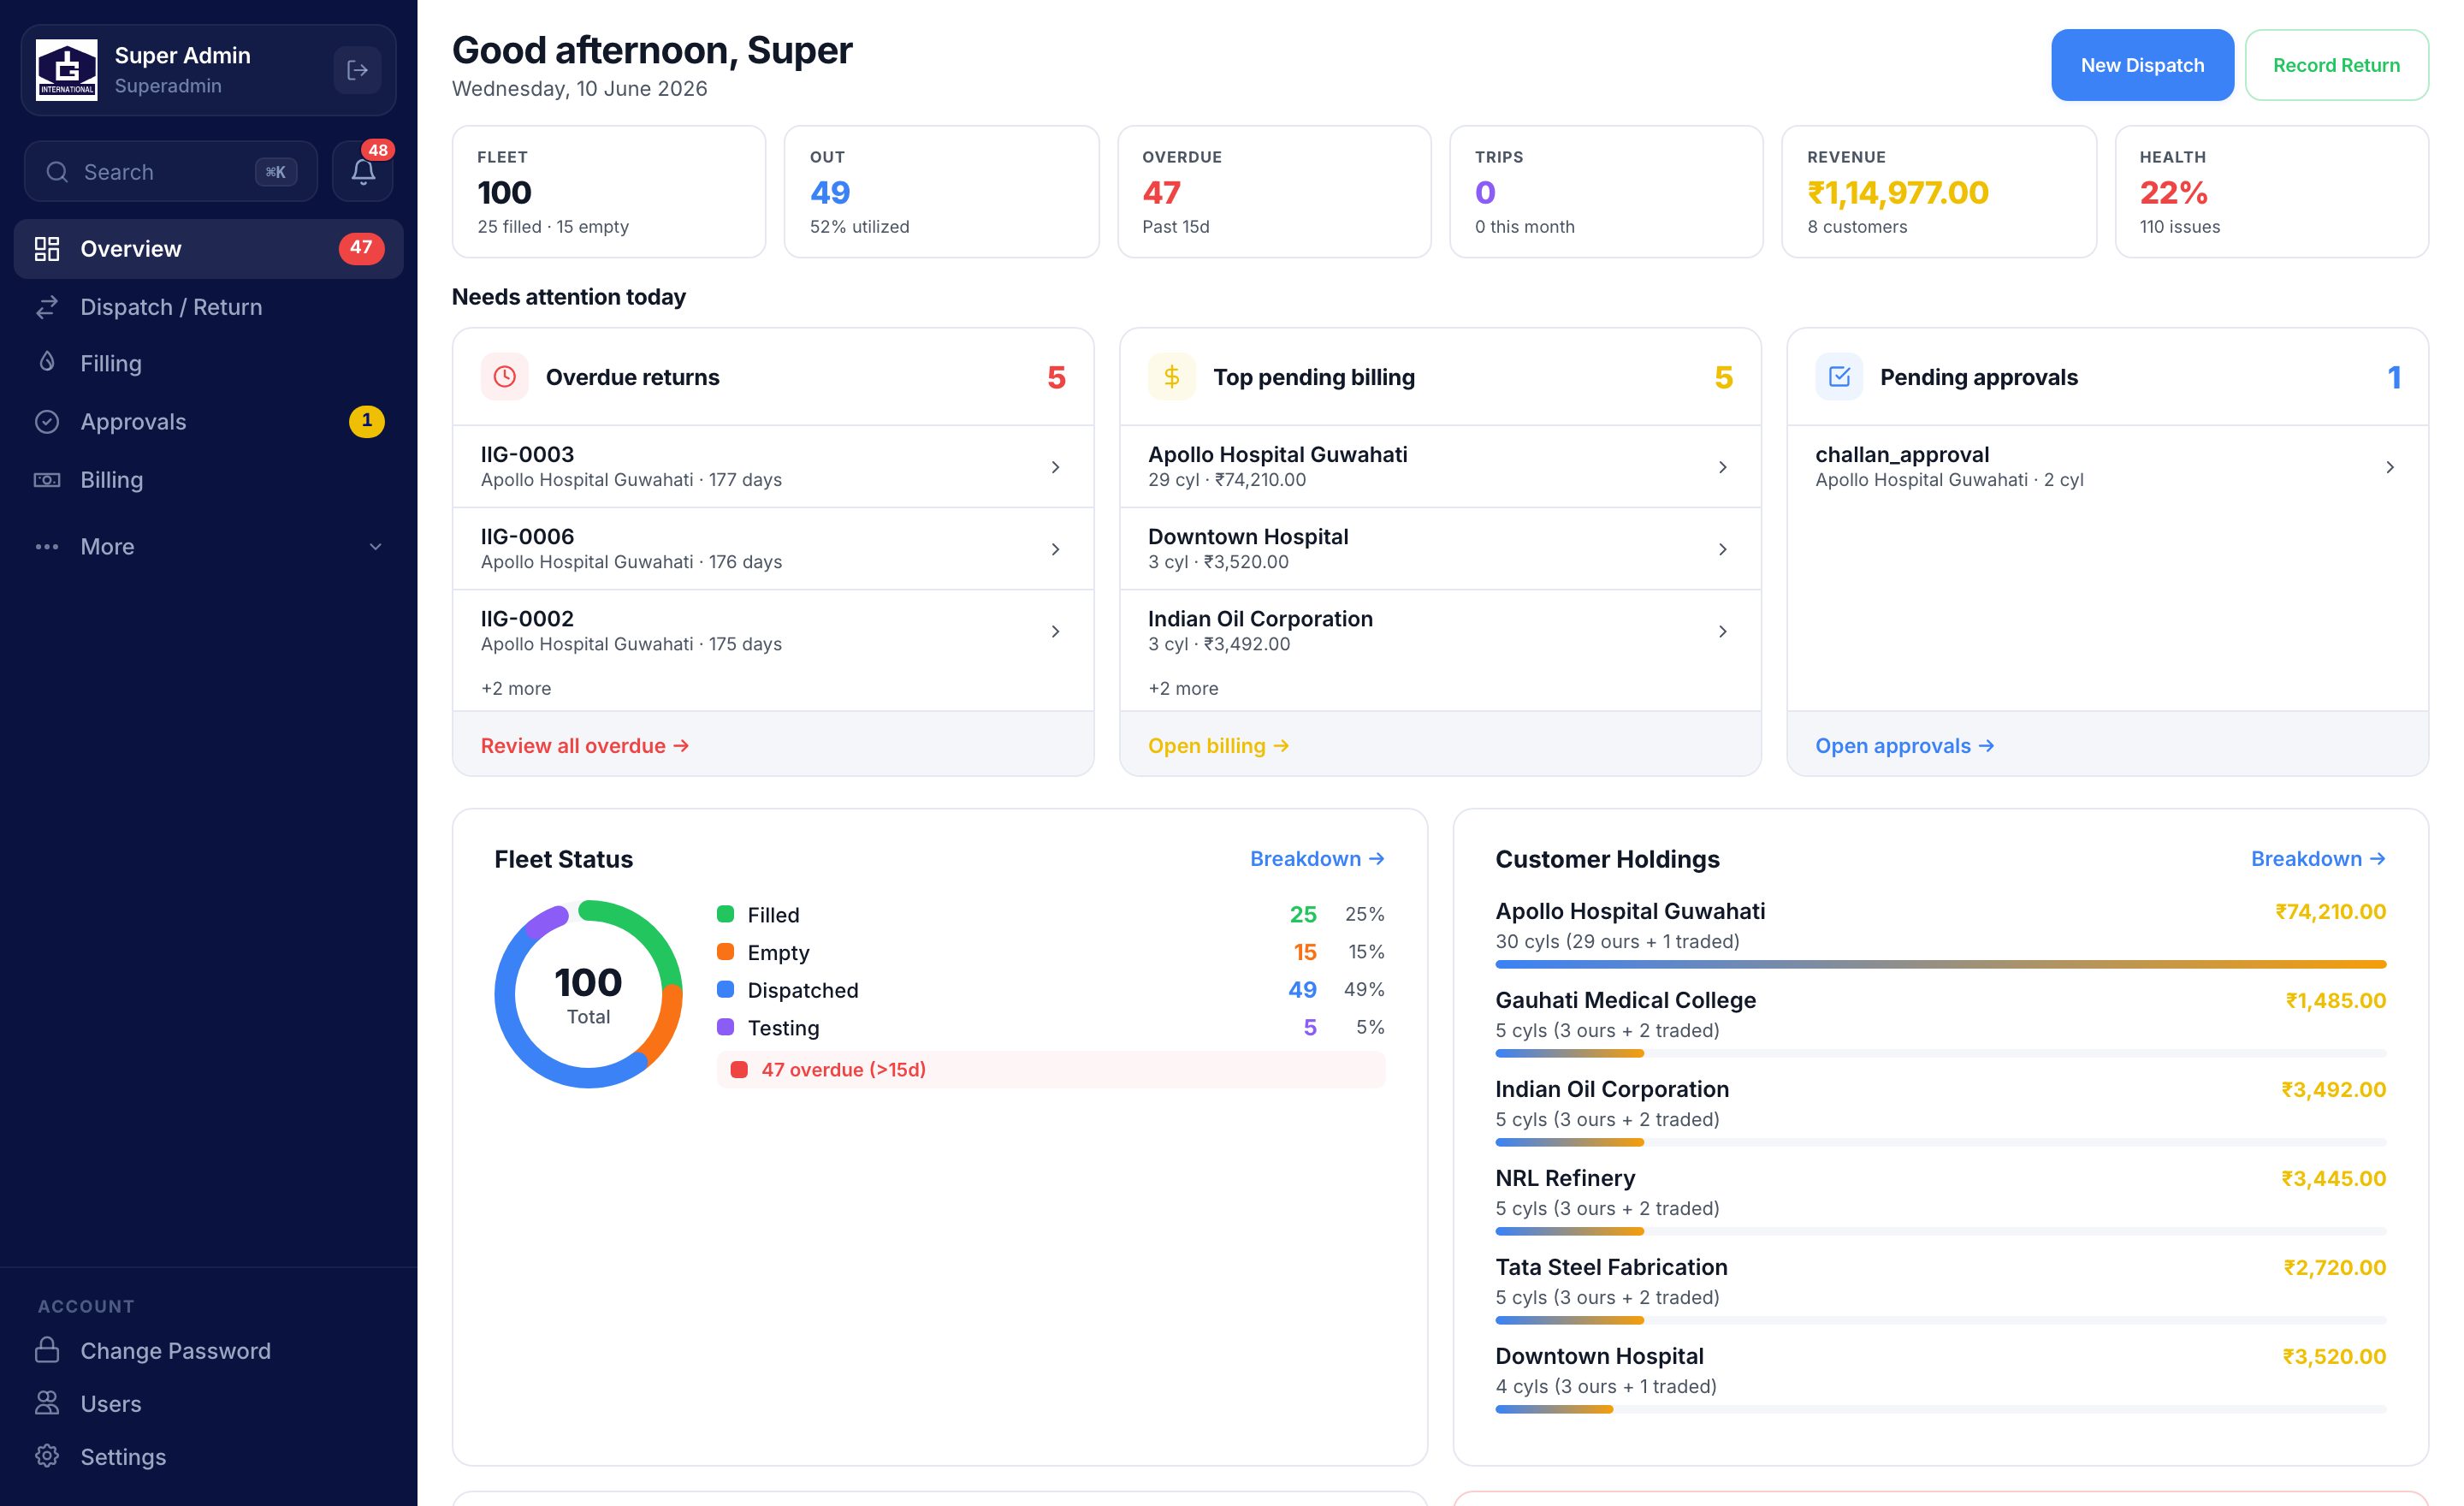
Task: Open Customer Holdings Breakdown link
Action: (x=2318, y=859)
